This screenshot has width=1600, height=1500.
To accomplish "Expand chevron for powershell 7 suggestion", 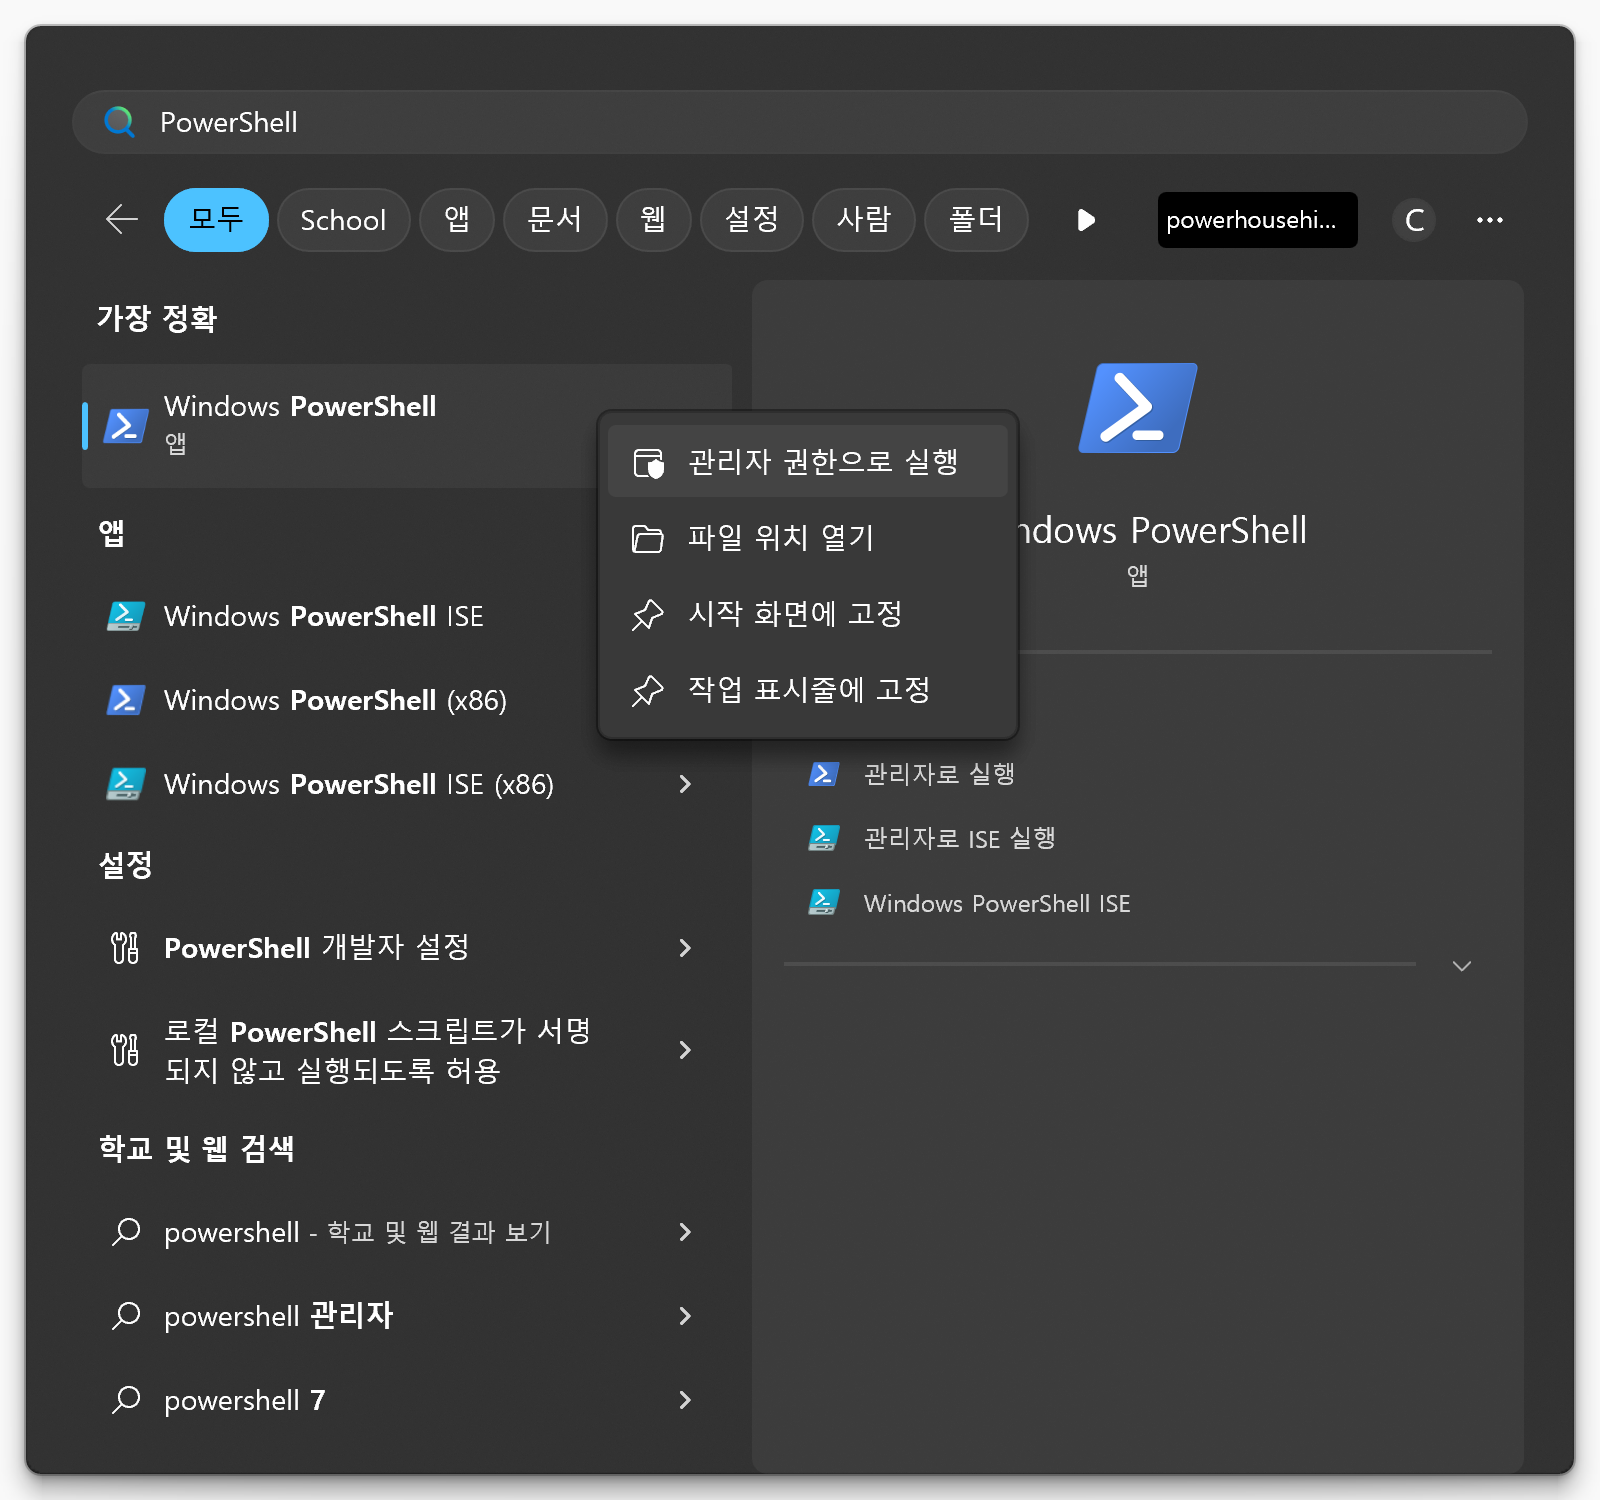I will coord(685,1400).
